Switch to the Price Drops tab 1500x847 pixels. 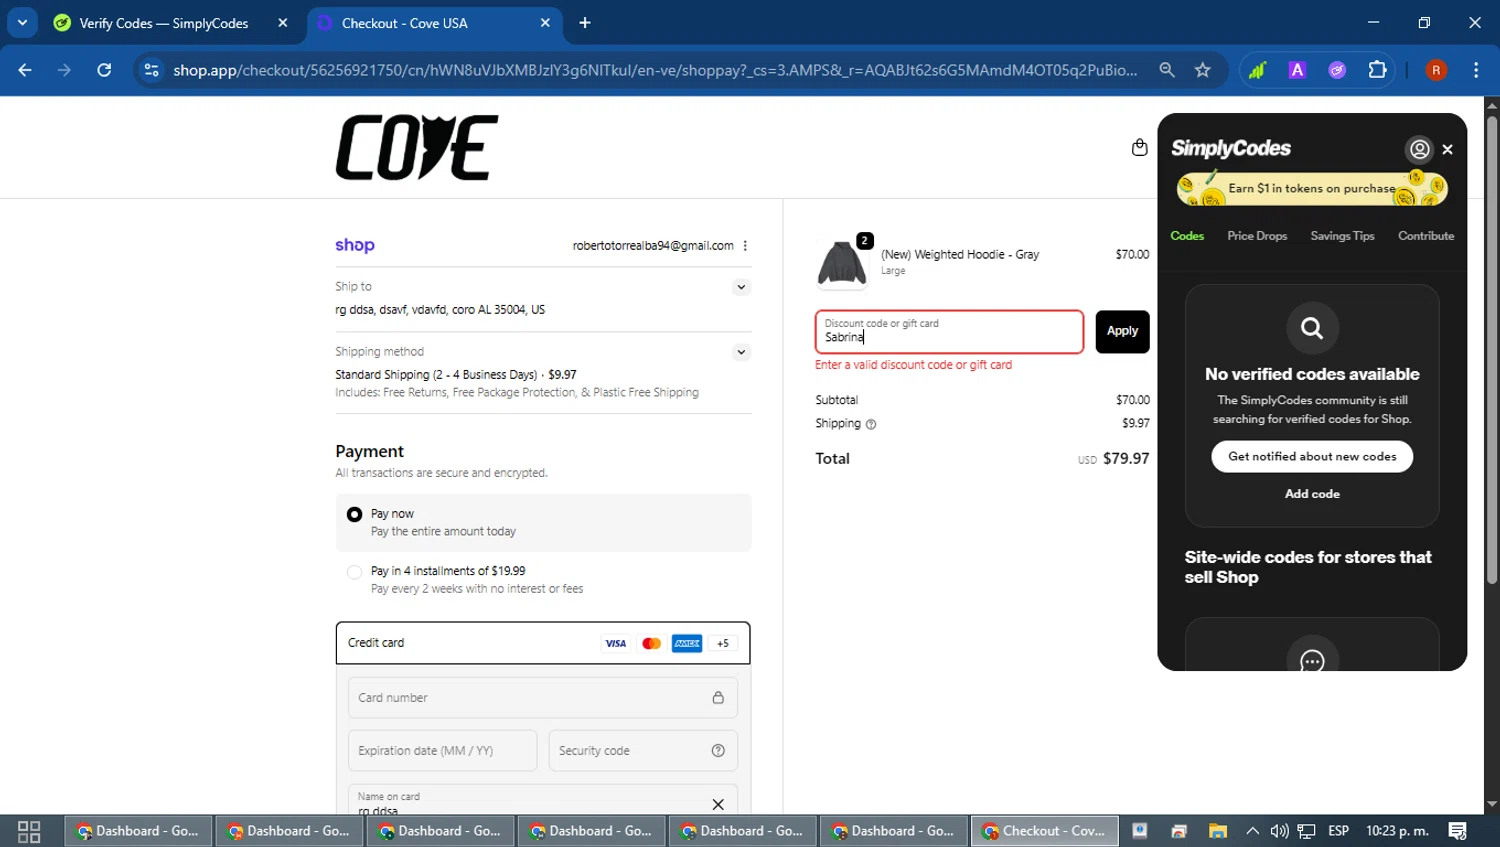coord(1257,236)
